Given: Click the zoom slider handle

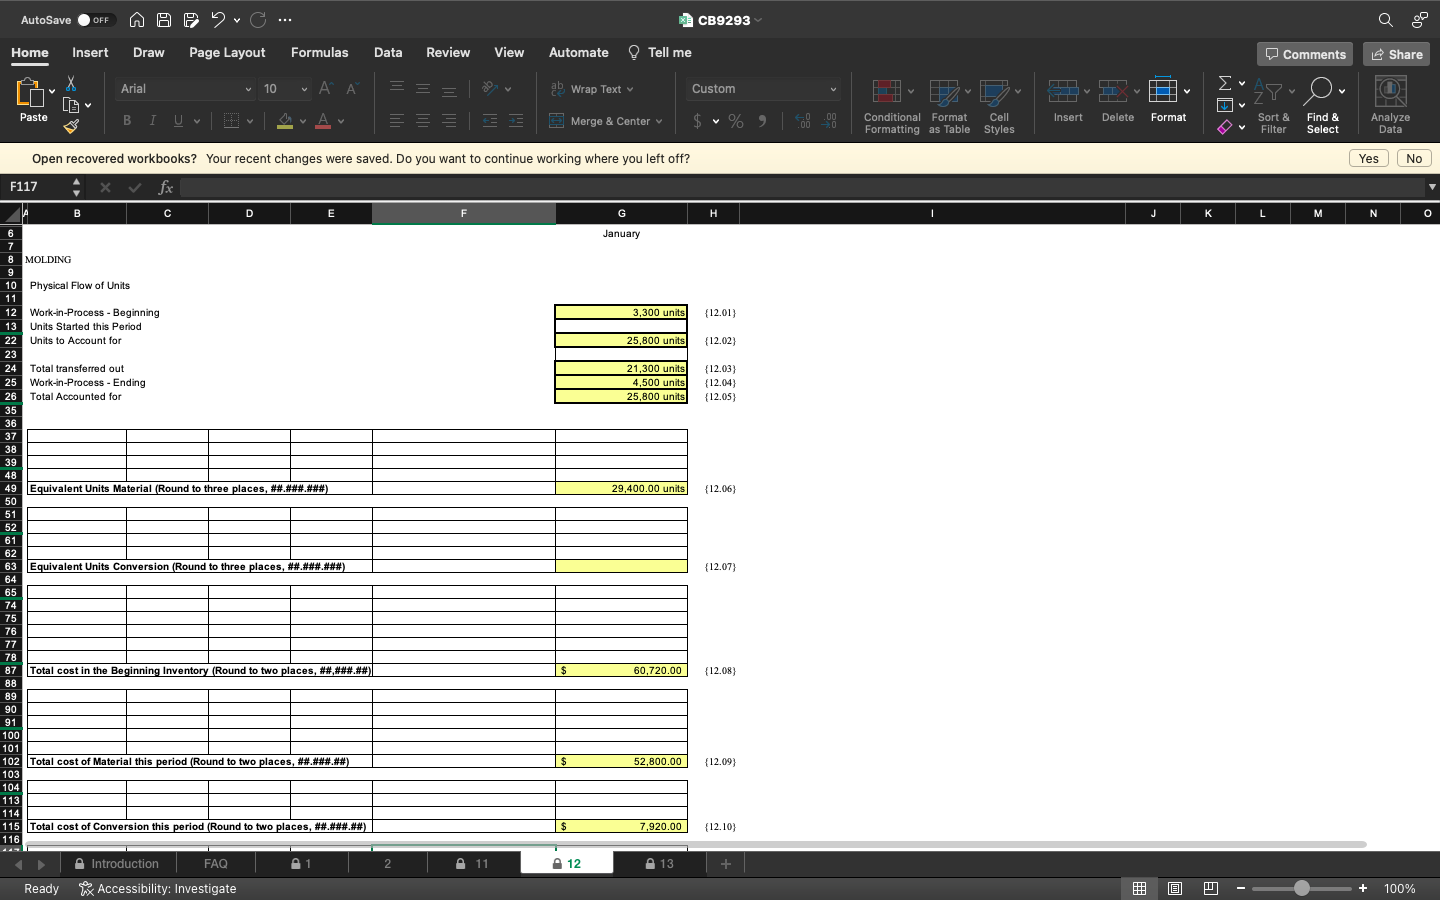Looking at the screenshot, I should (x=1301, y=888).
